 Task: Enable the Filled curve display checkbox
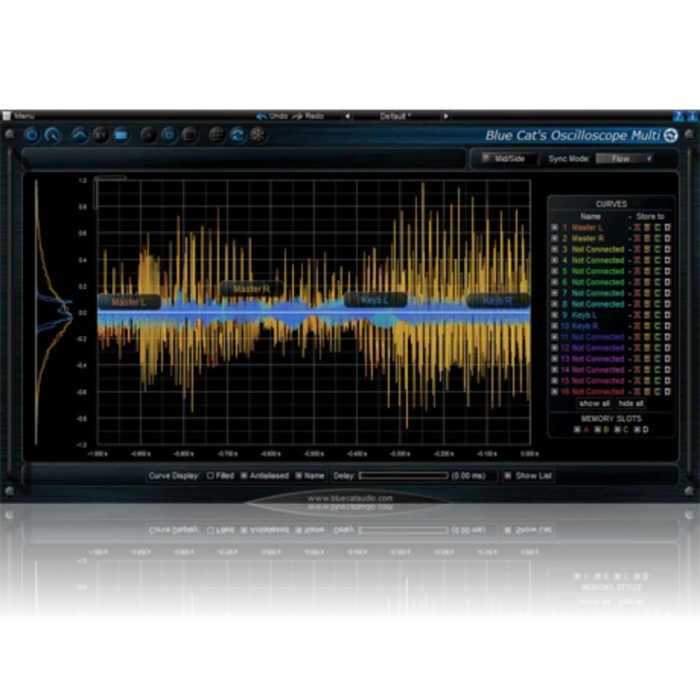[x=210, y=476]
